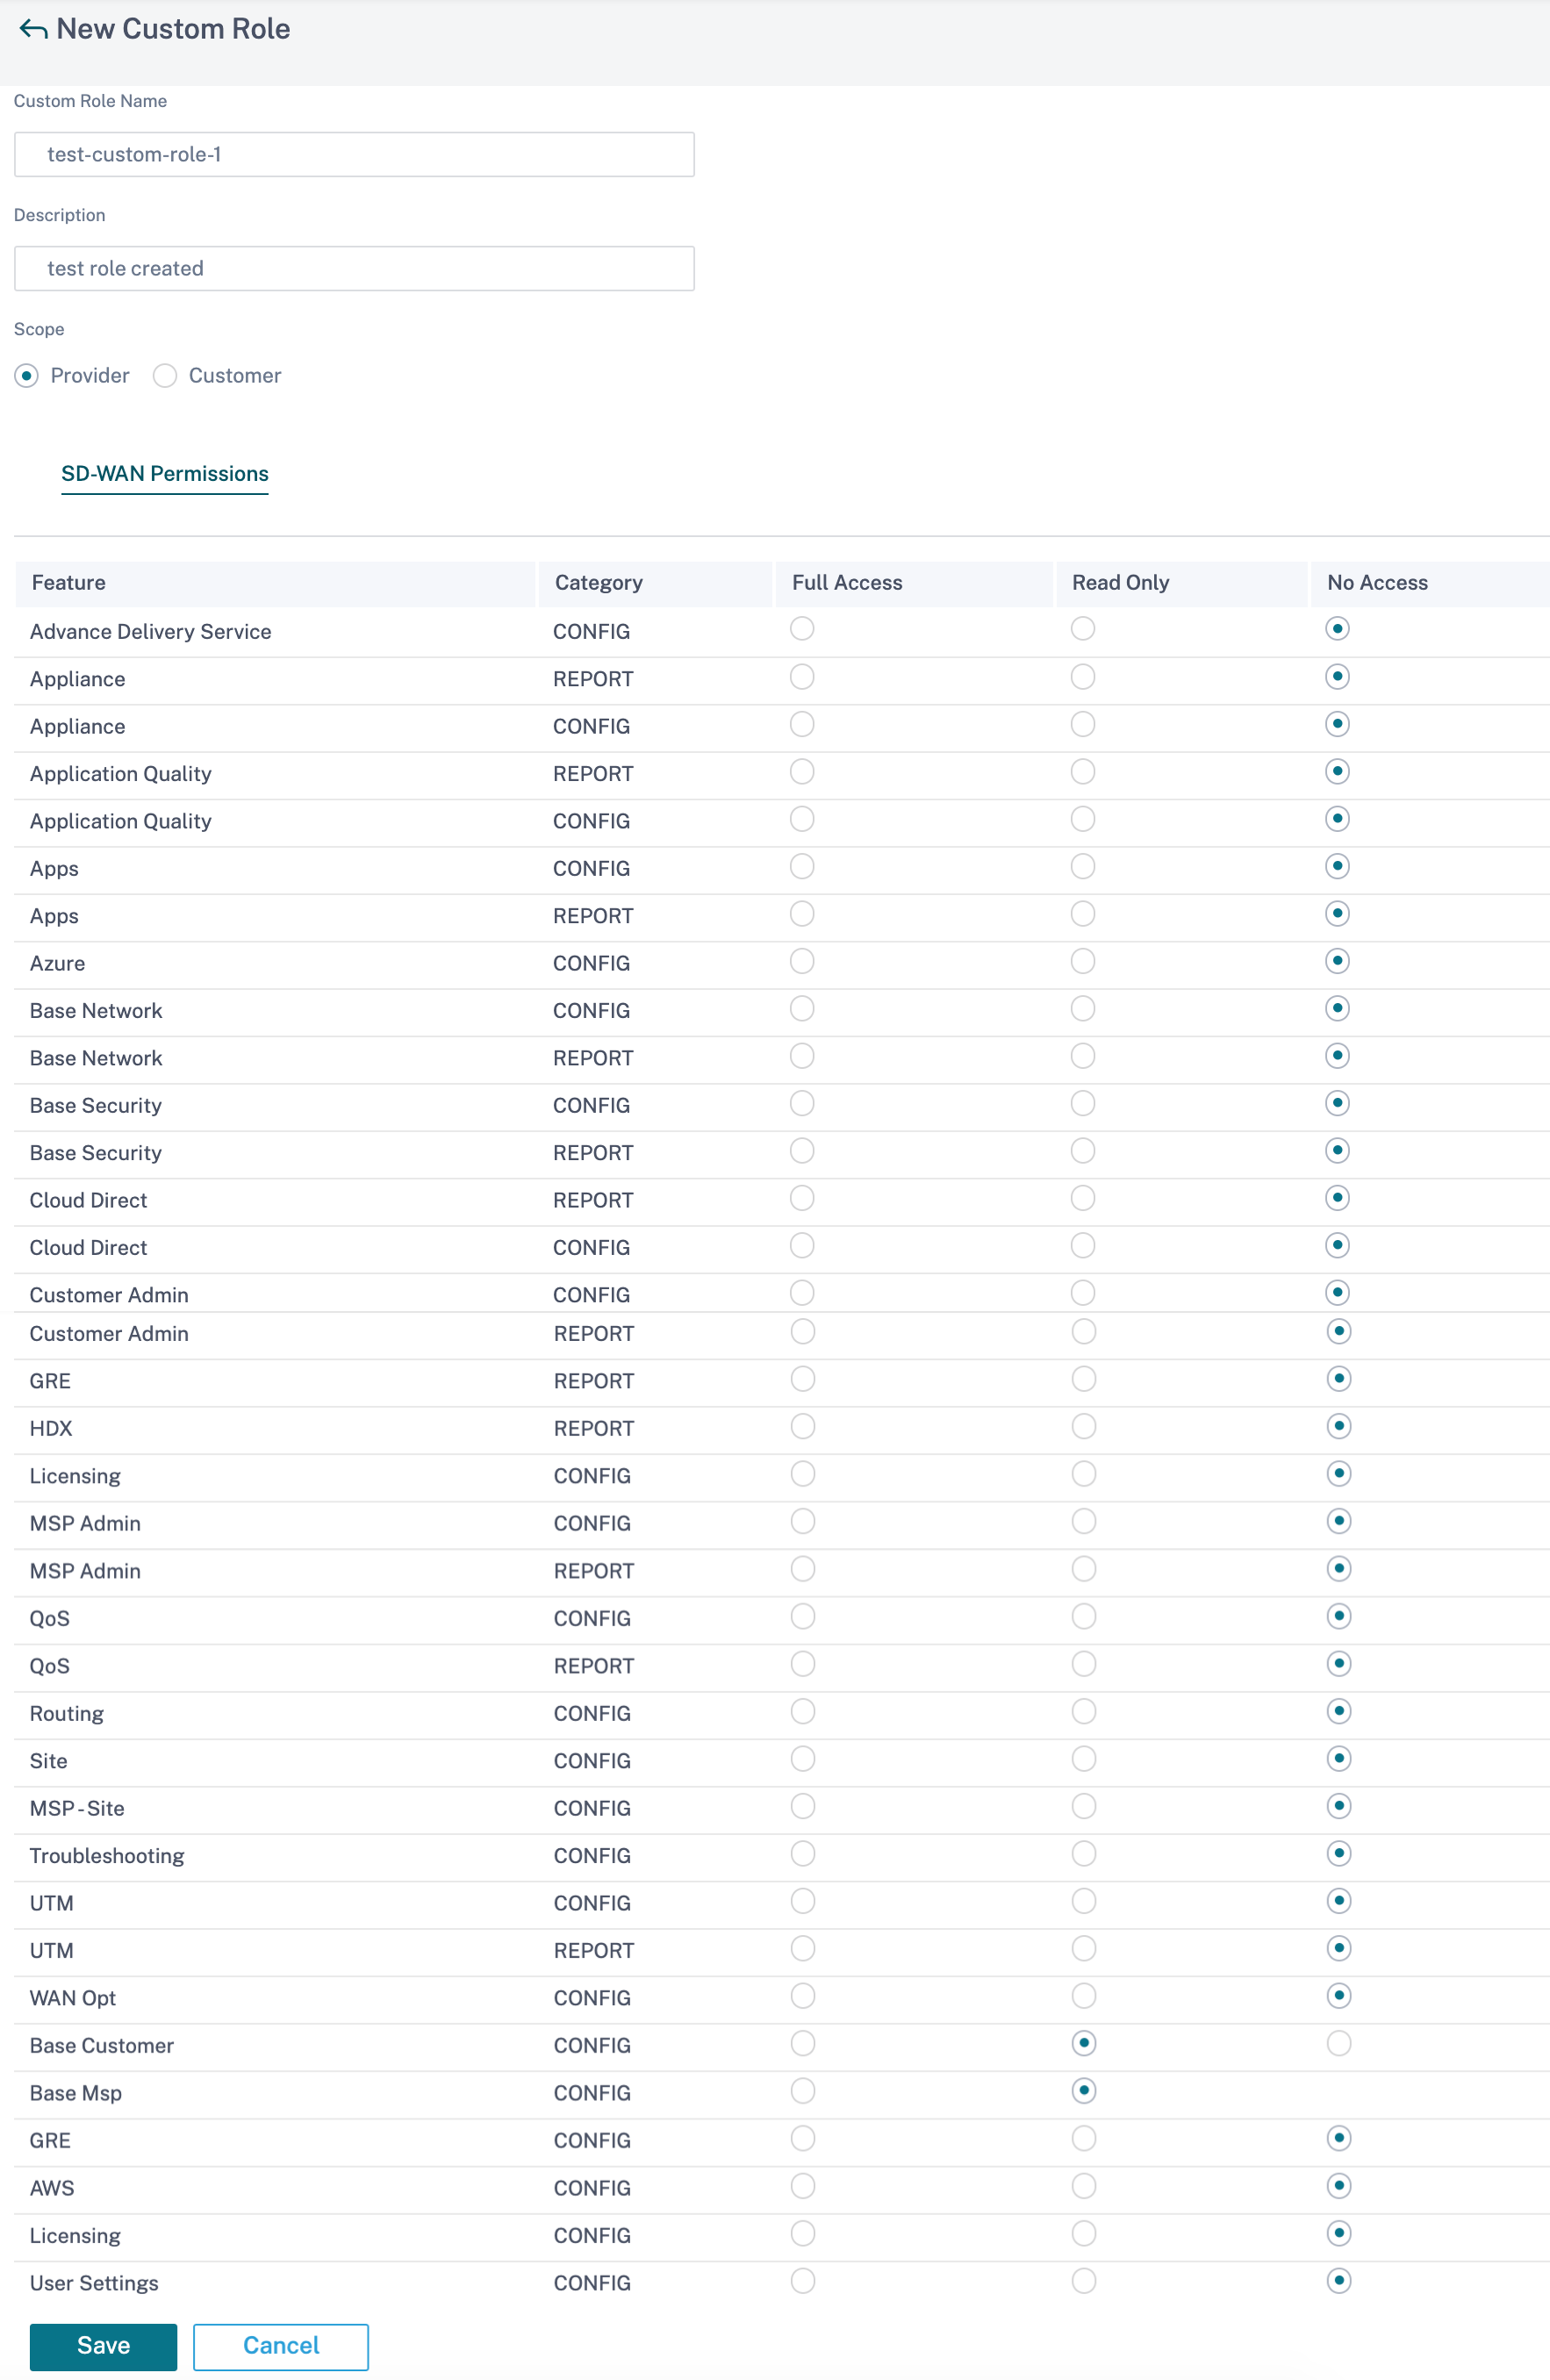Set Appliance CONFIG to Read Only
This screenshot has width=1550, height=2380.
coord(1083,724)
